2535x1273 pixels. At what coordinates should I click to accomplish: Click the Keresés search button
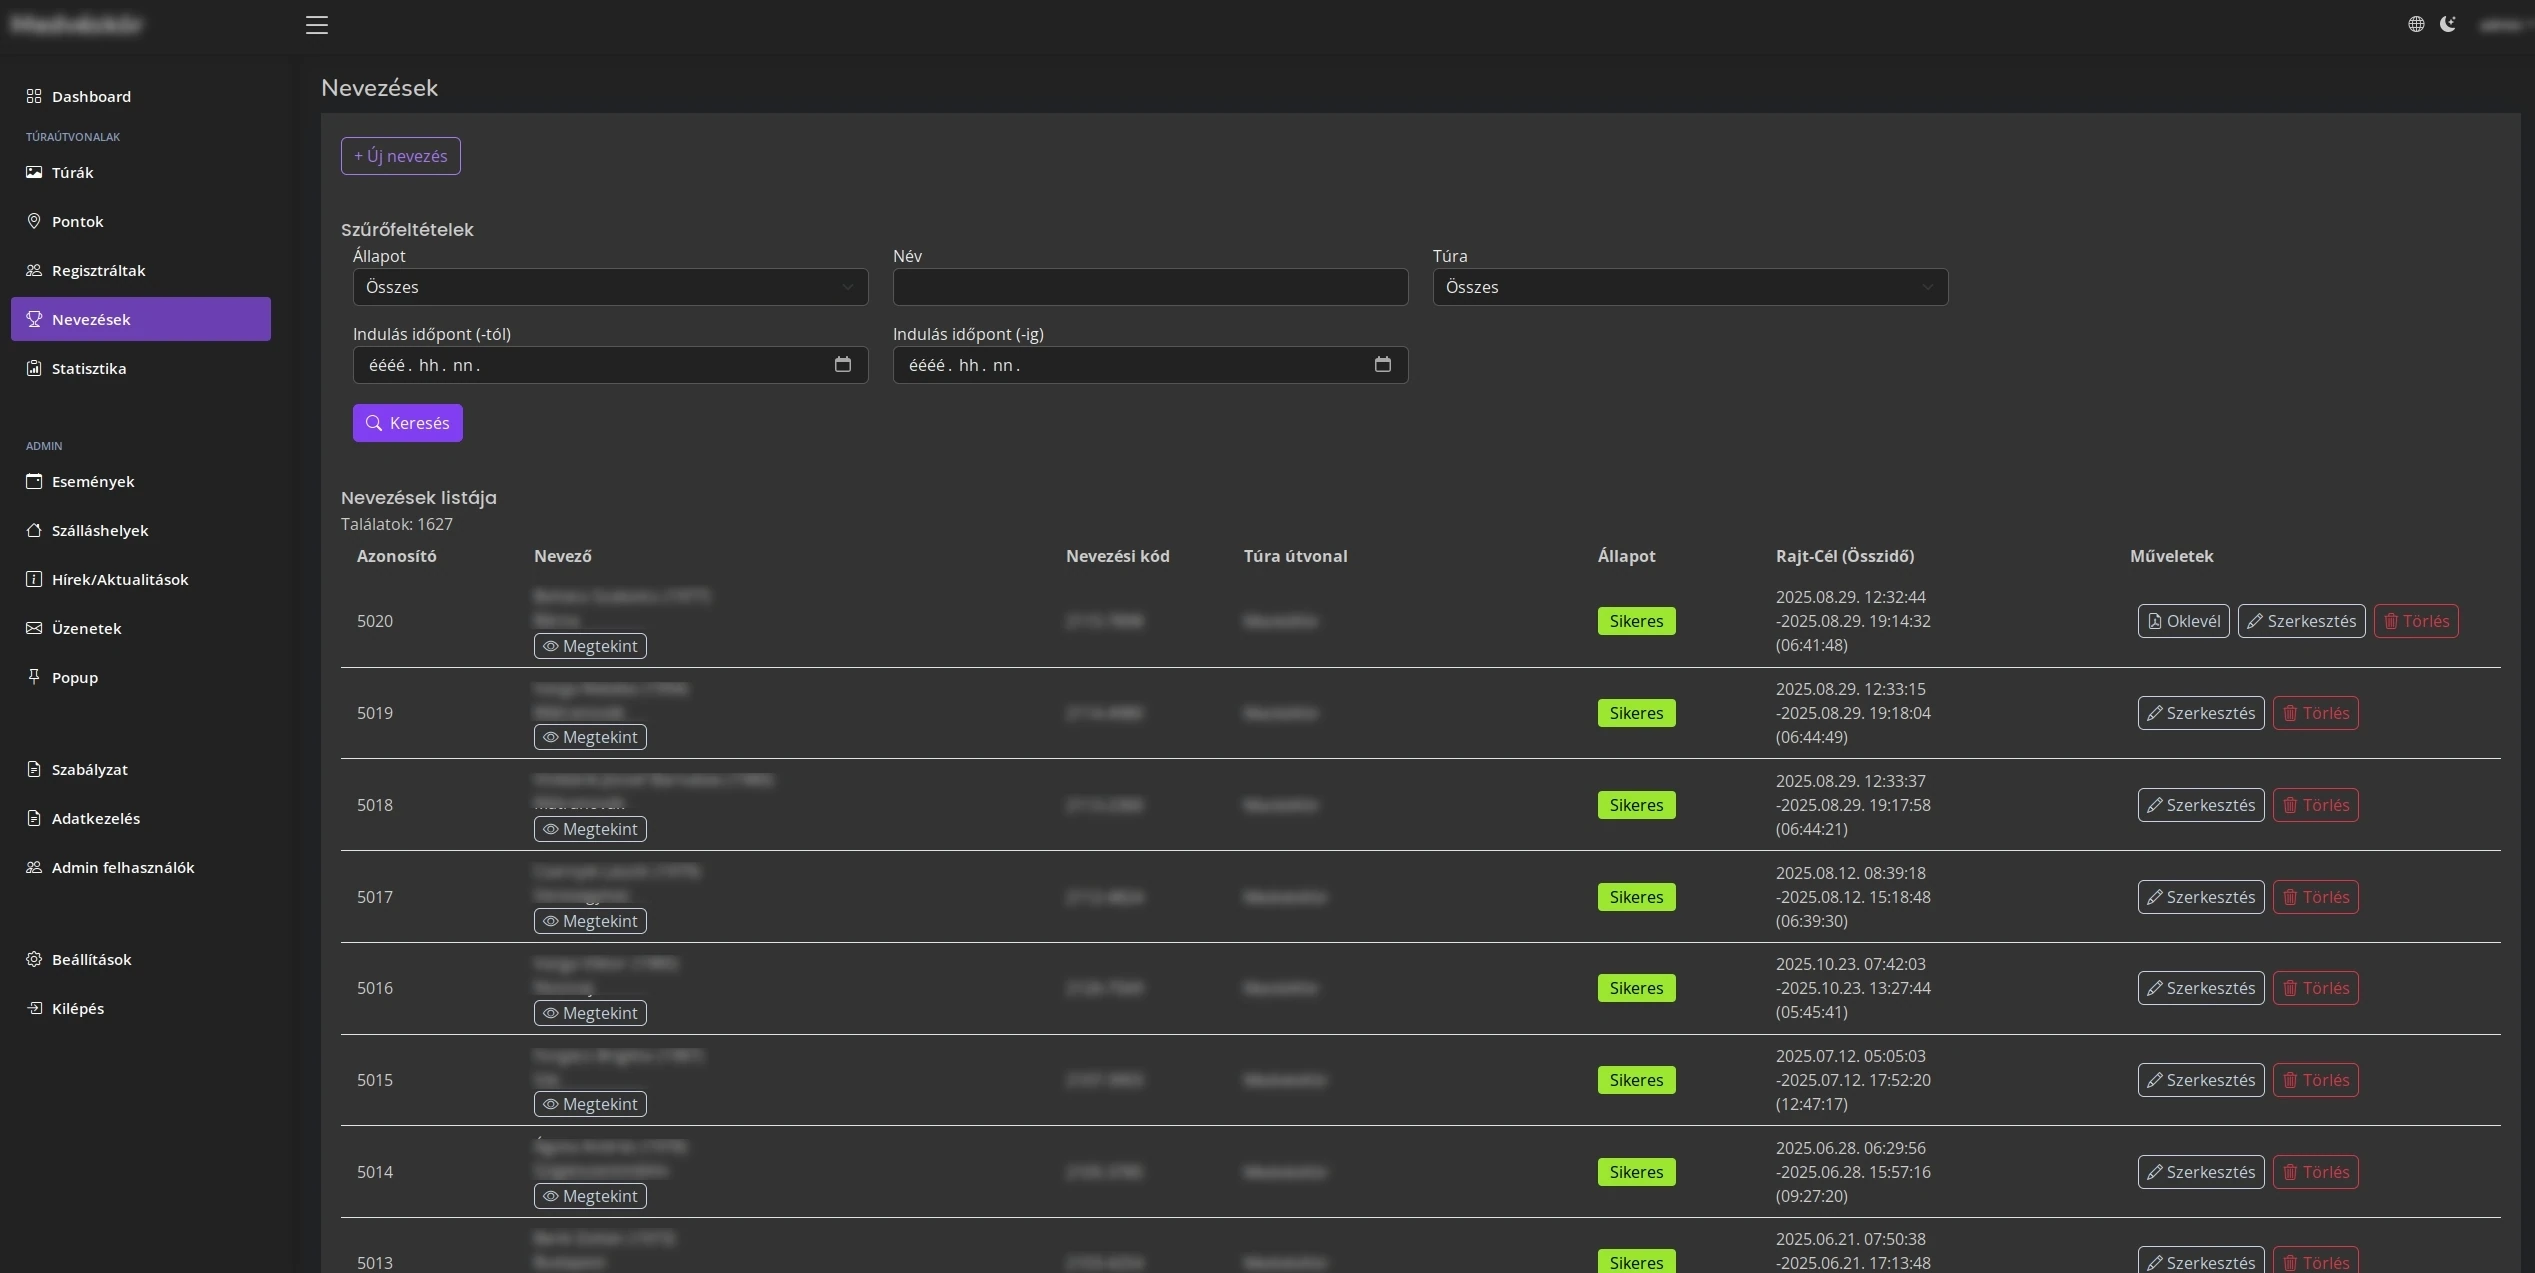tap(407, 423)
